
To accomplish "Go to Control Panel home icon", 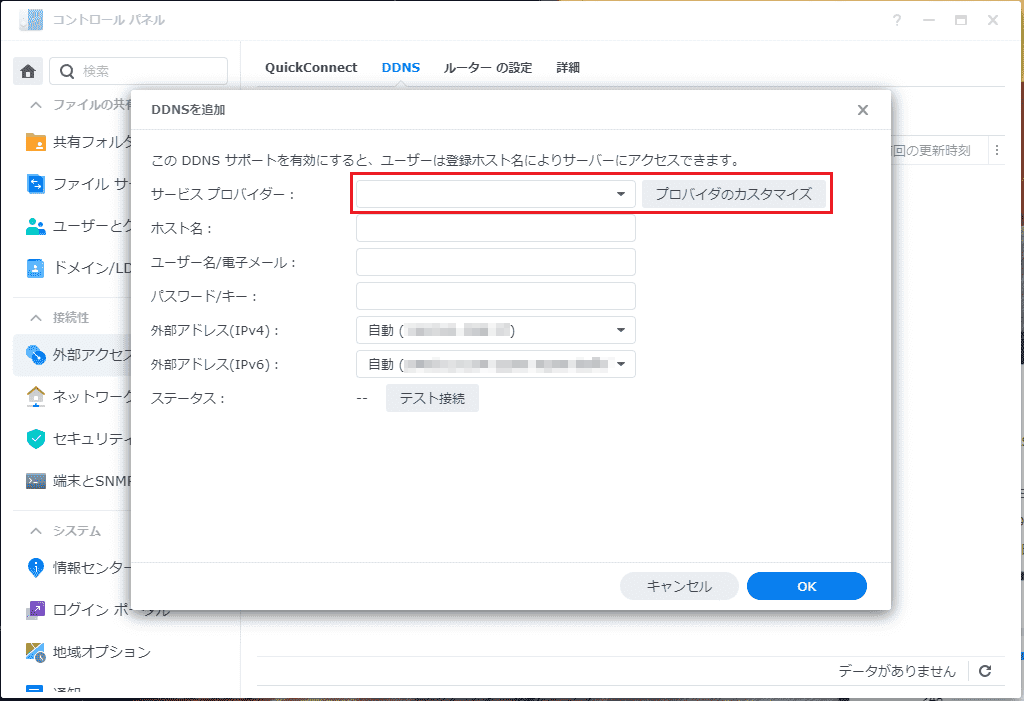I will (28, 71).
